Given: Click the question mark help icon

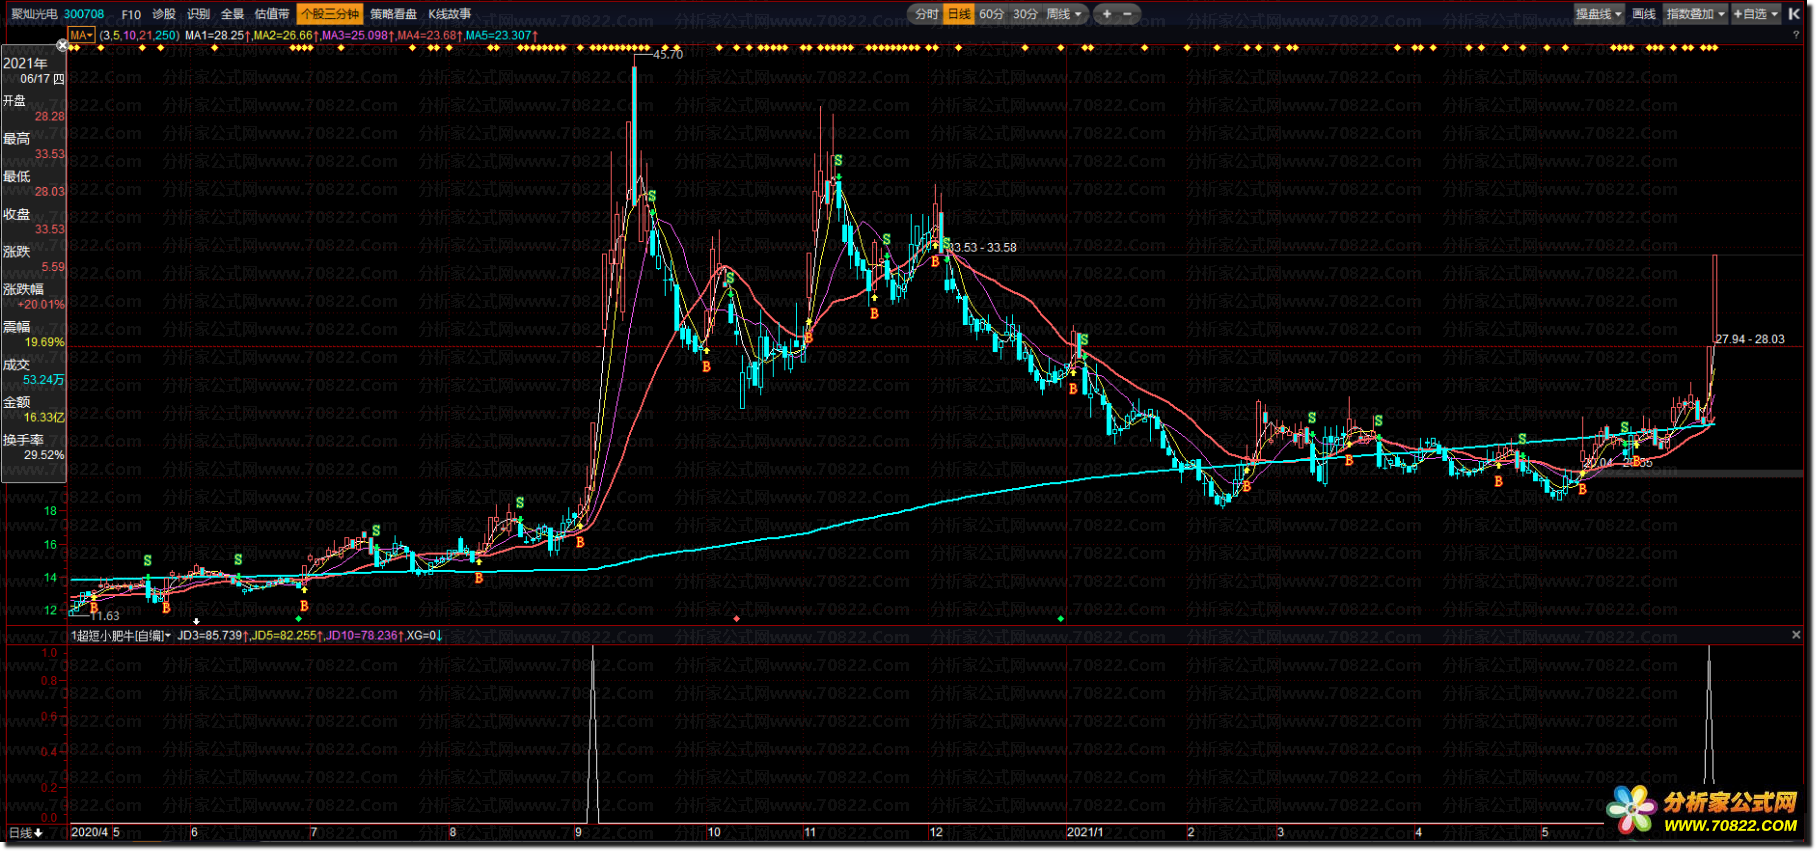Looking at the screenshot, I should (x=1796, y=35).
